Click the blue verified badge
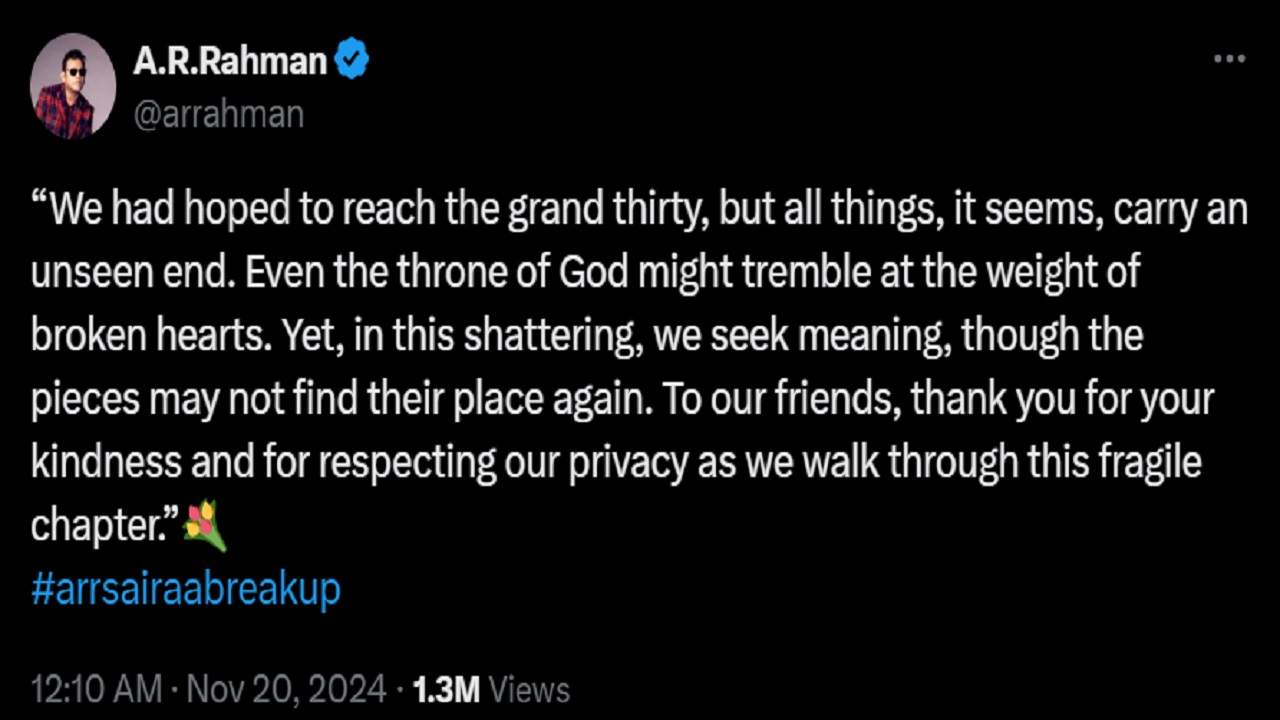The image size is (1280, 720). point(351,61)
